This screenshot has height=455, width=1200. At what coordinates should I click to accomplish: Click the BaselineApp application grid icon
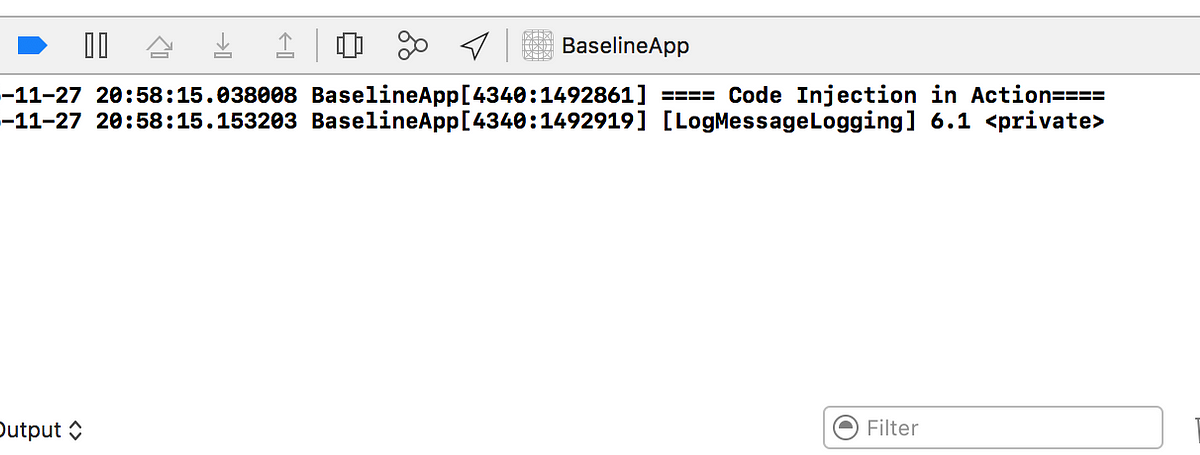click(x=538, y=45)
